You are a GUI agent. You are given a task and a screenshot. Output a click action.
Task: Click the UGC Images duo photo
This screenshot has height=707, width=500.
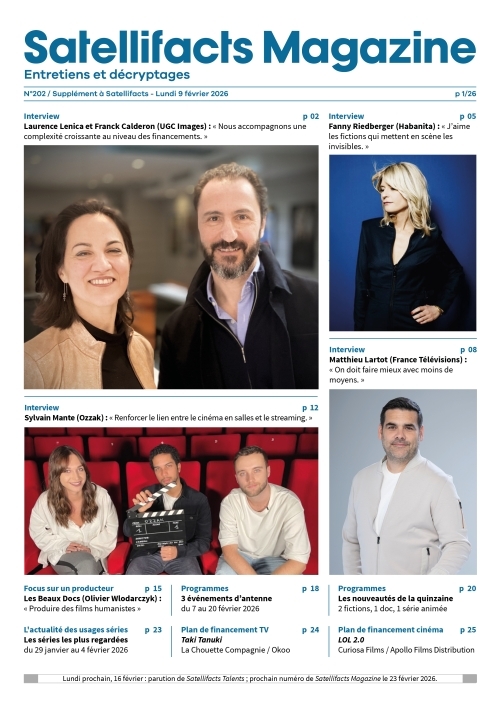(x=171, y=267)
